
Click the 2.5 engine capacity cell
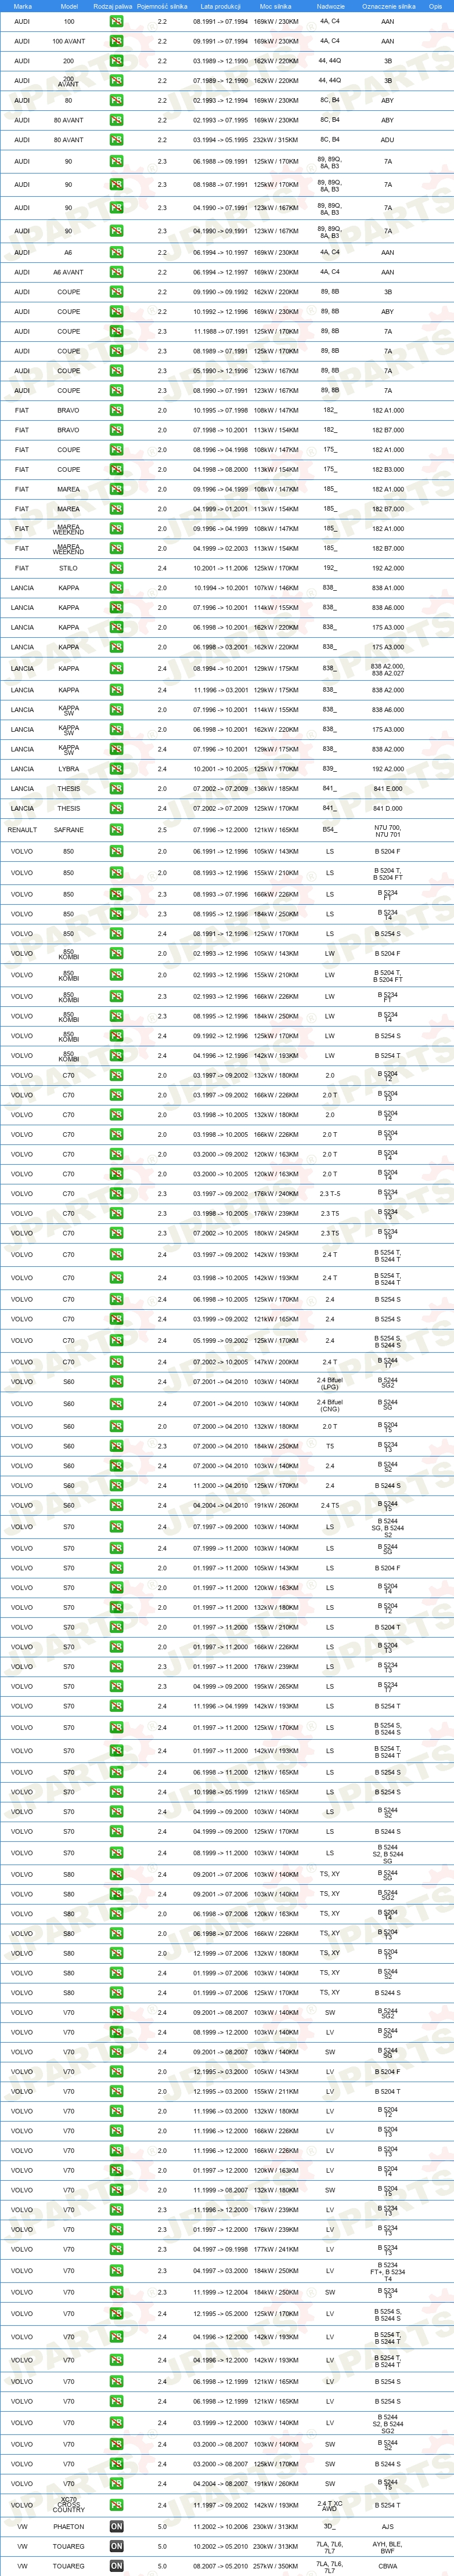162,830
